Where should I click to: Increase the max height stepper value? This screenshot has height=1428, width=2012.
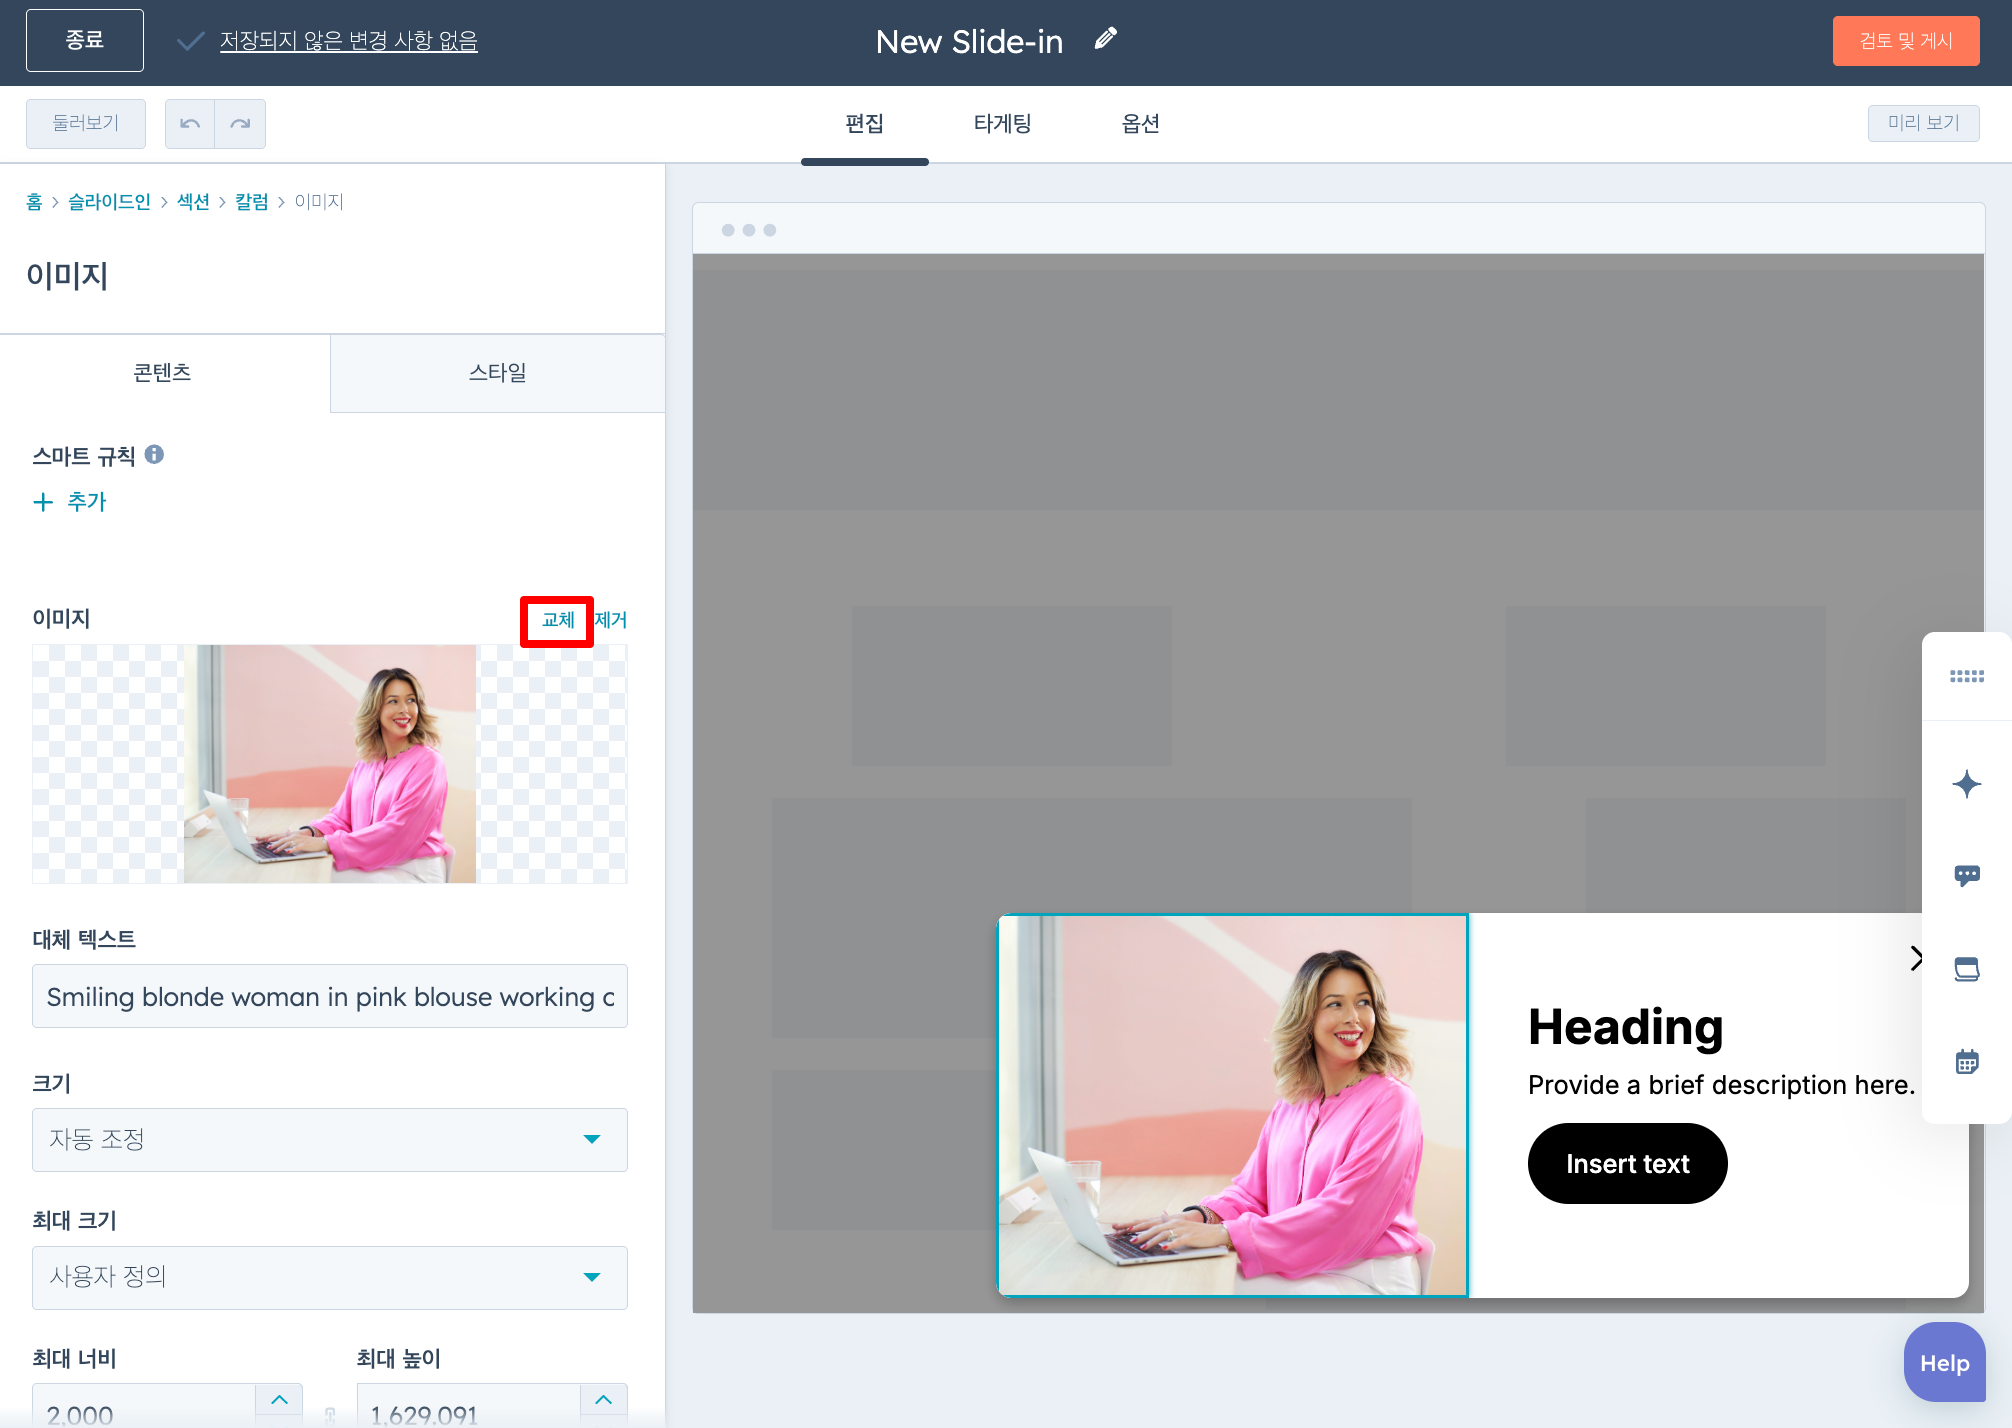(603, 1400)
